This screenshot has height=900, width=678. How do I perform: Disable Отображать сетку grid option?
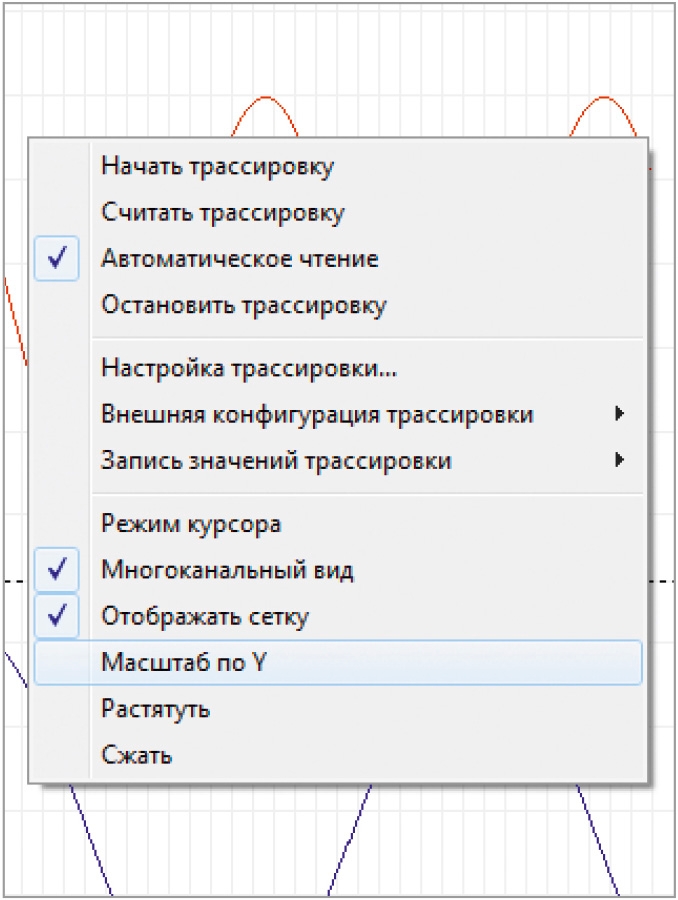[338, 616]
